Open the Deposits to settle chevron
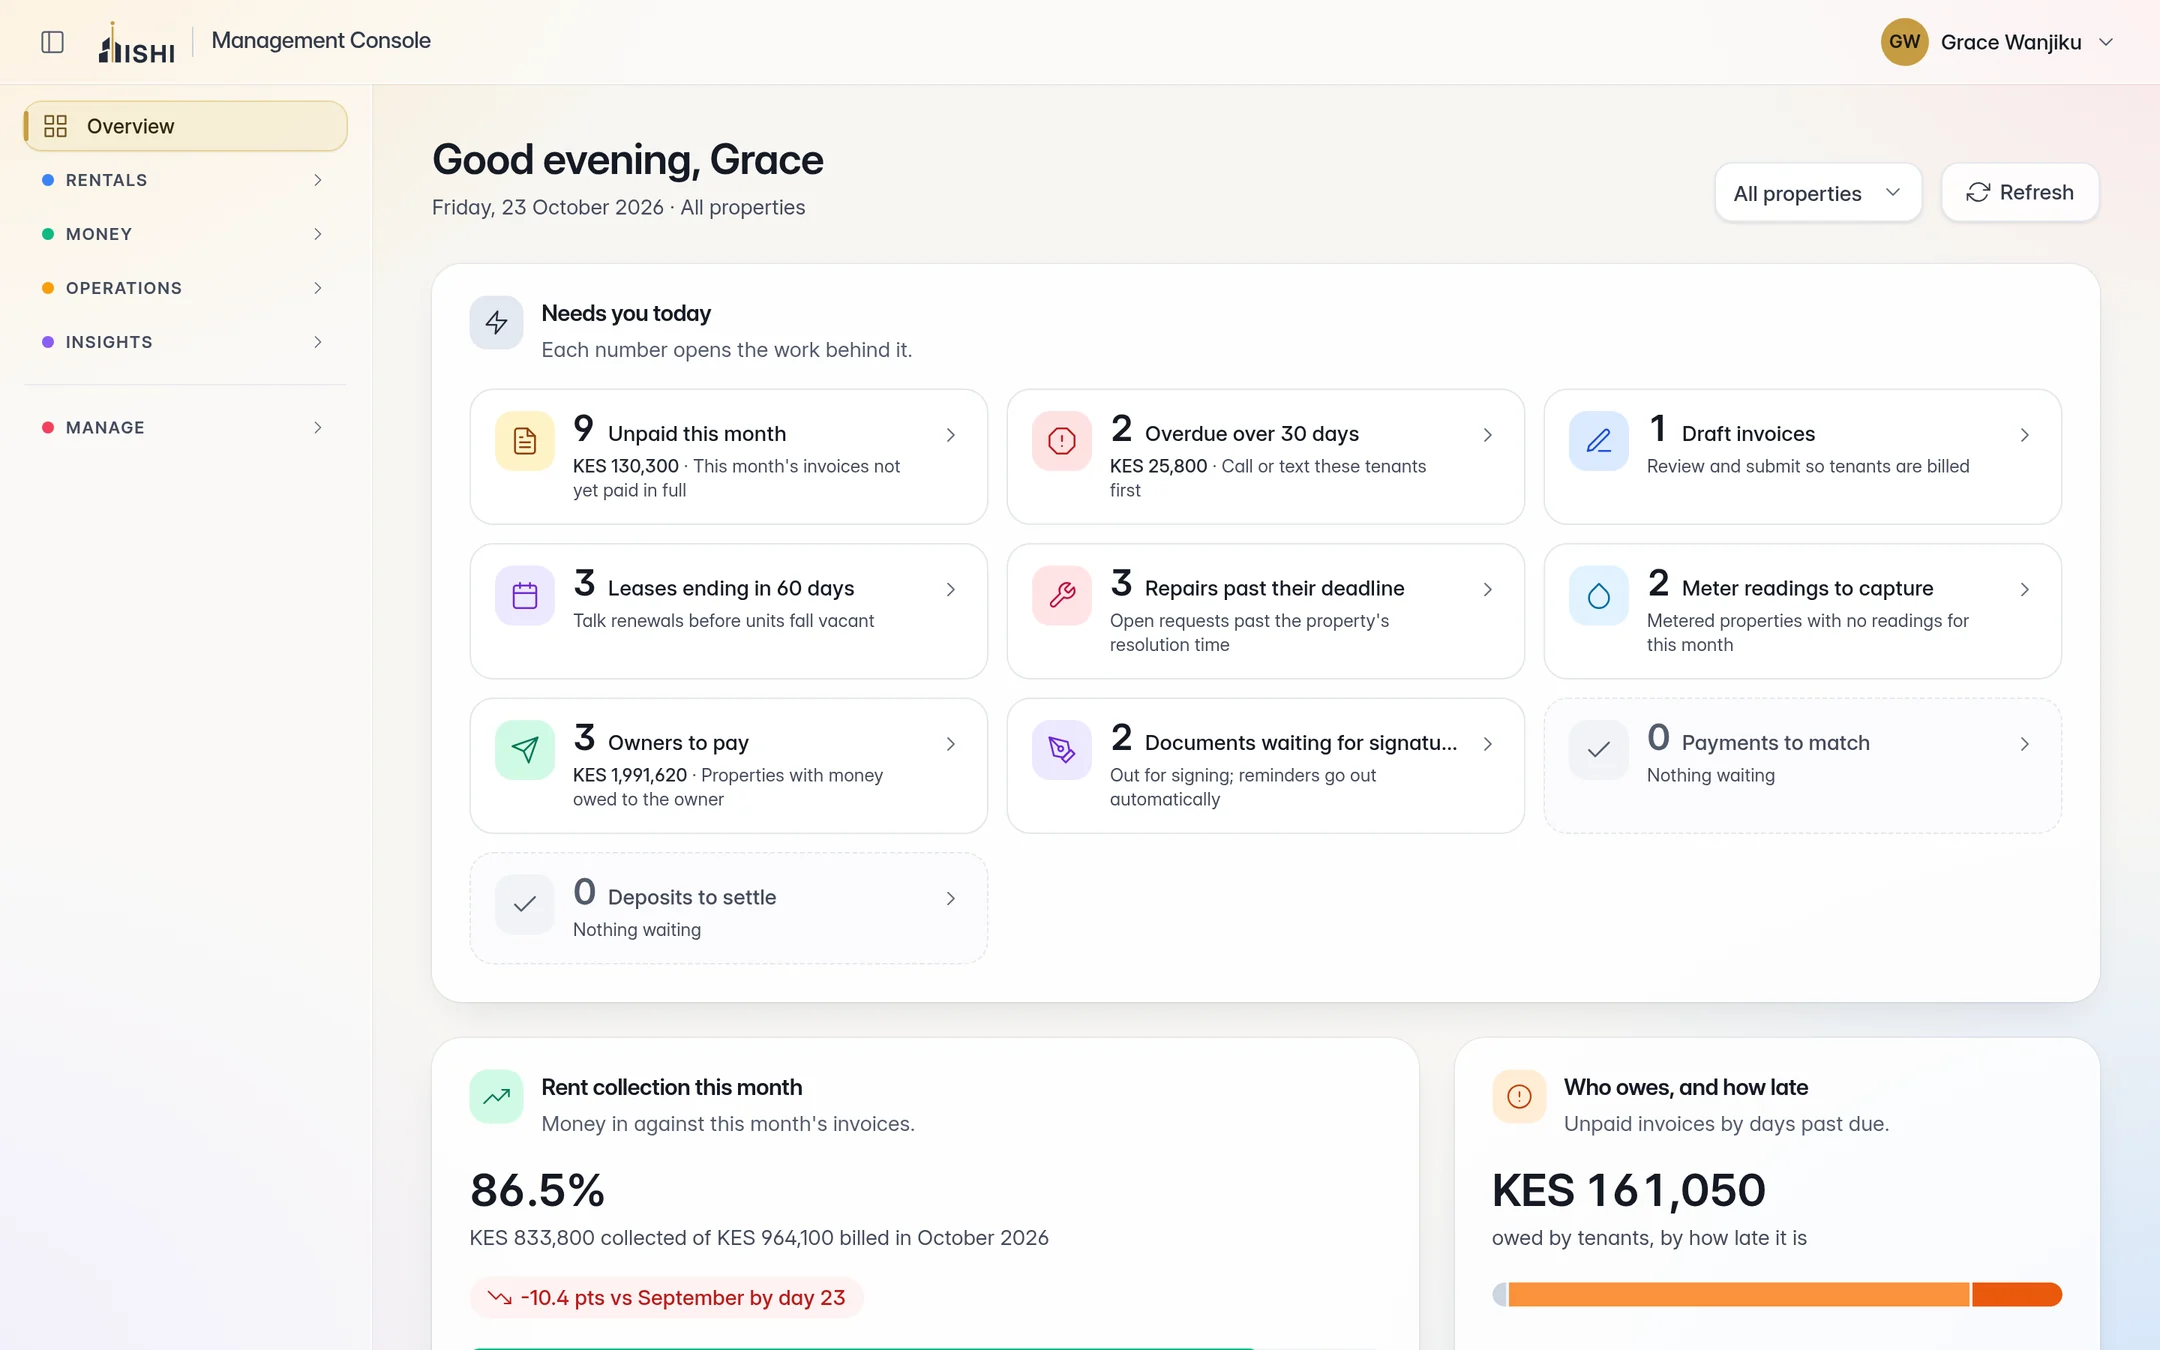 point(951,899)
